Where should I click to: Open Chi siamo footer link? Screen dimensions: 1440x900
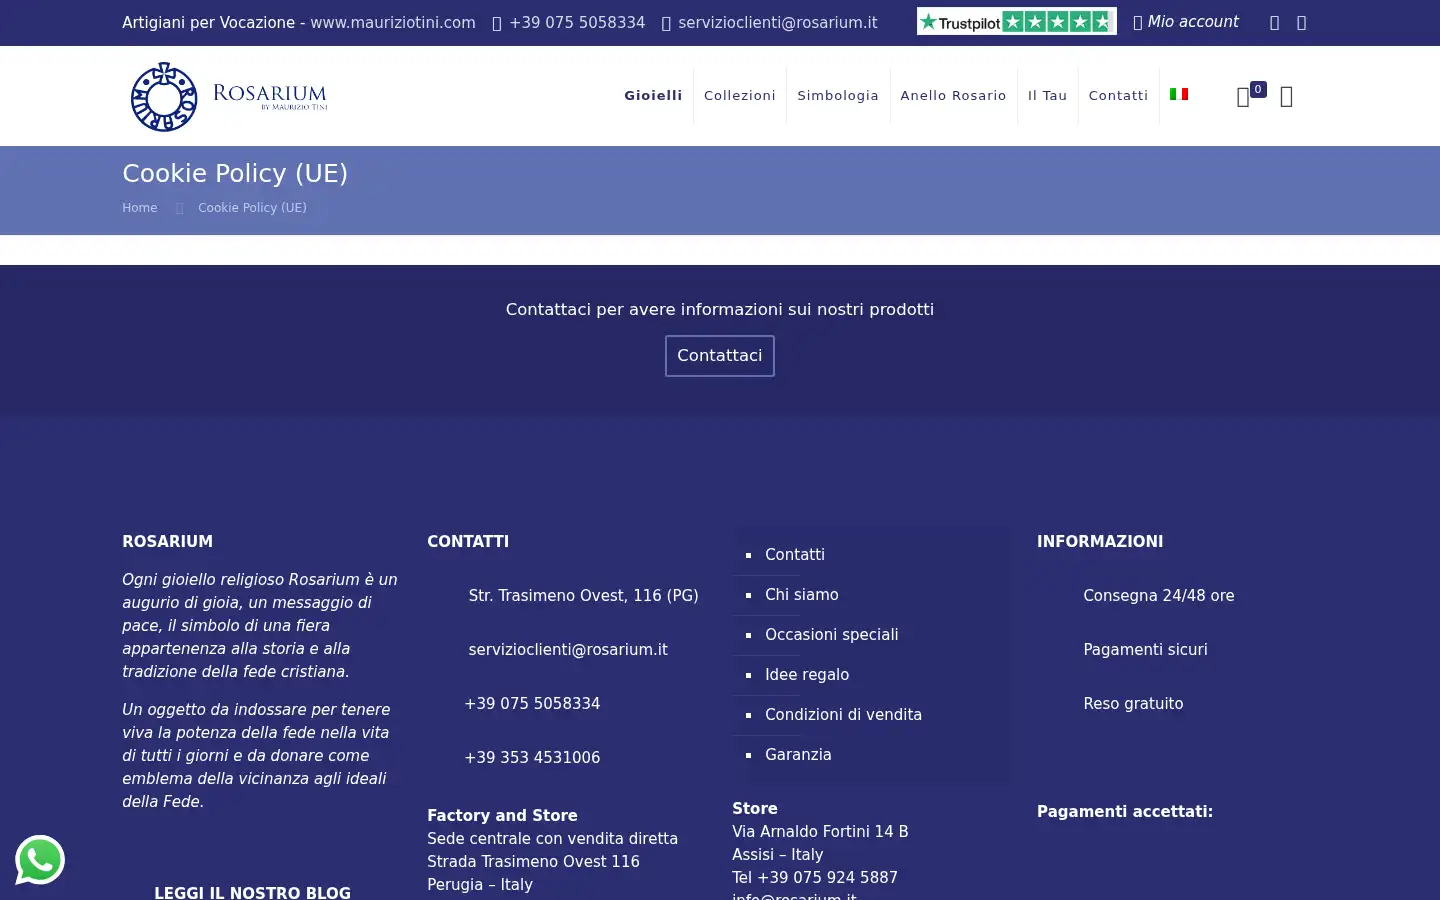802,595
